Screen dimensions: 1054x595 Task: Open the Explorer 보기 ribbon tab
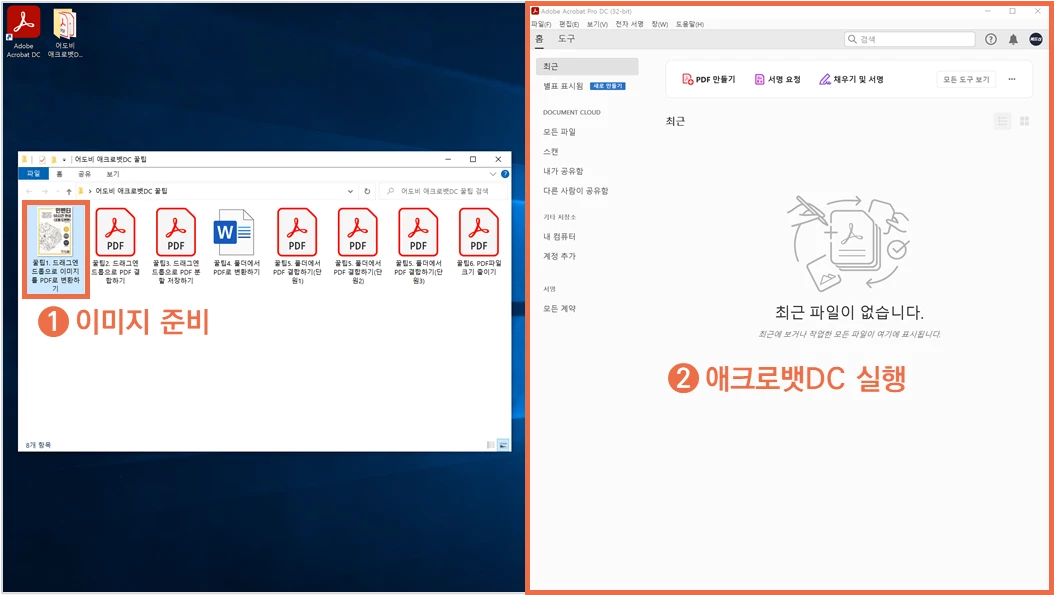click(x=112, y=174)
